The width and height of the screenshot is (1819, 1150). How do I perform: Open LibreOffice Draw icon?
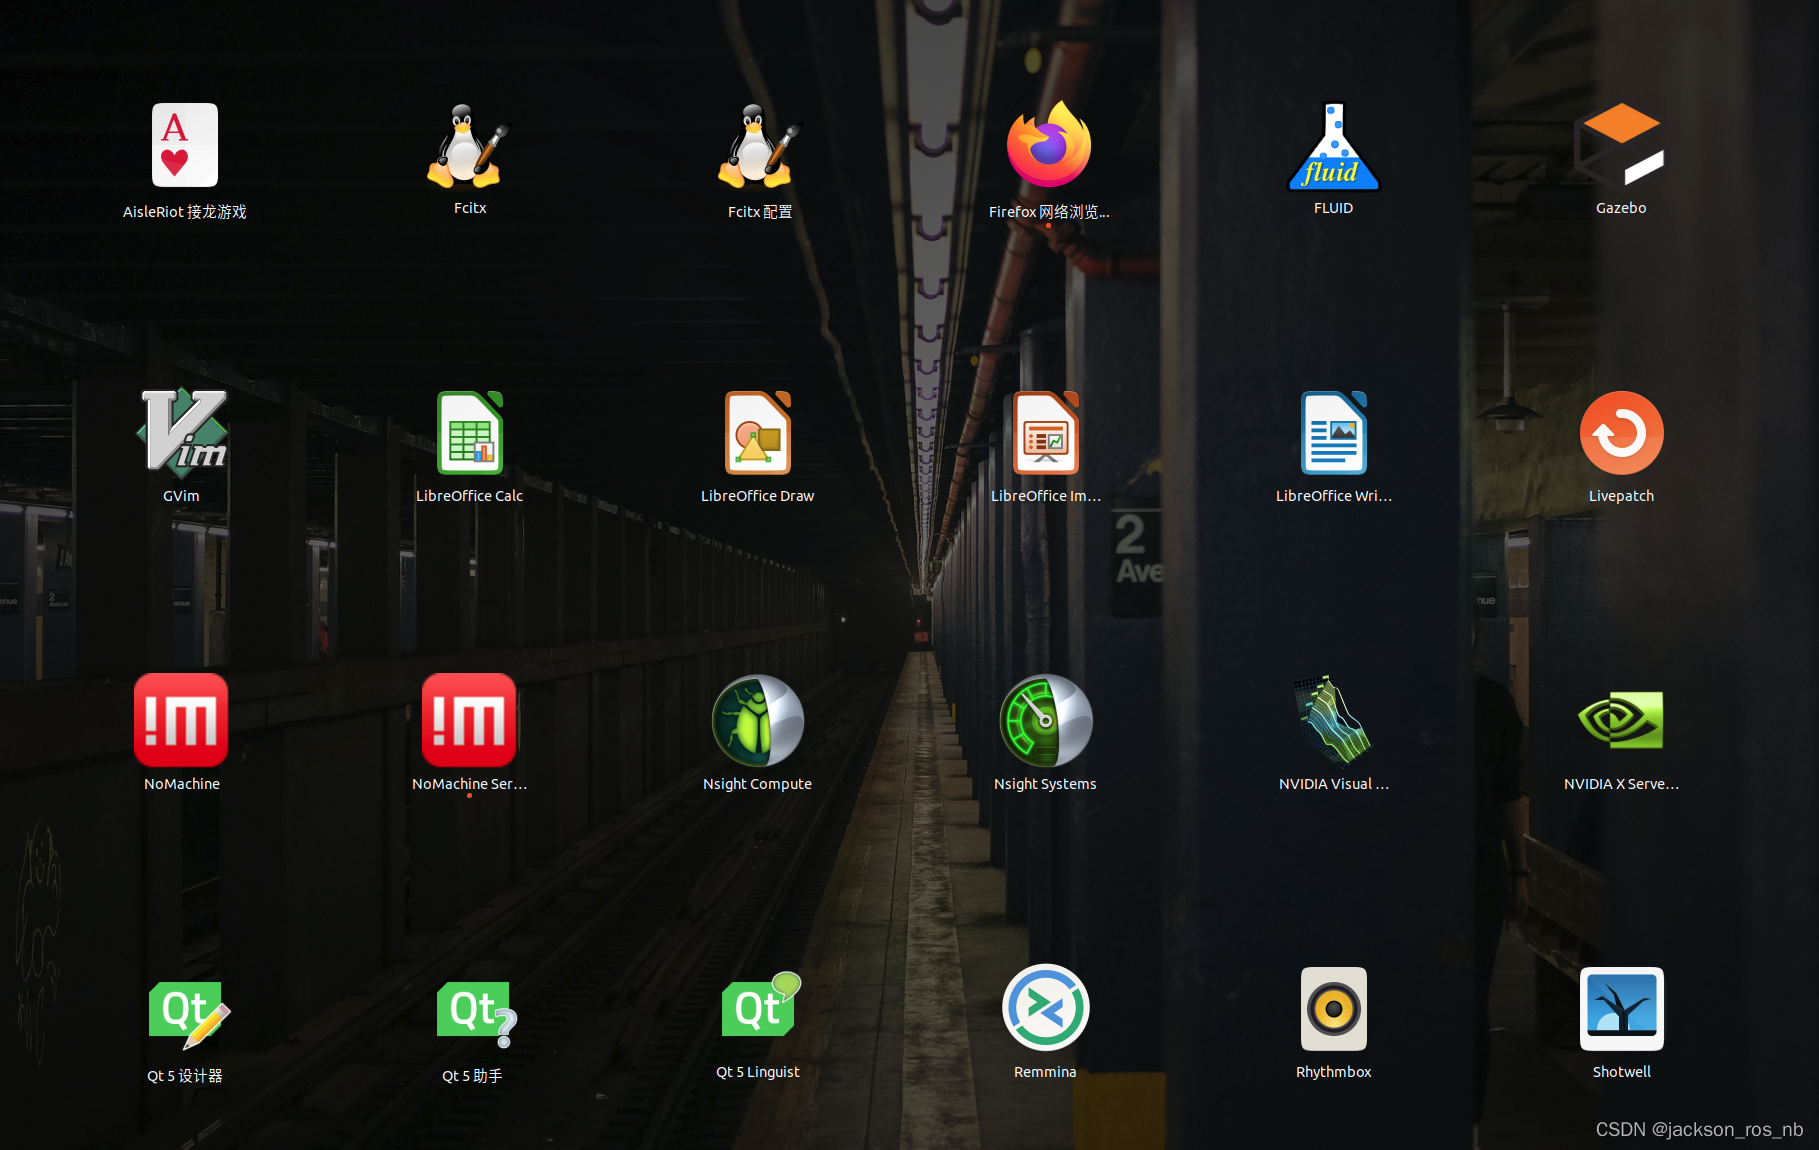(758, 433)
